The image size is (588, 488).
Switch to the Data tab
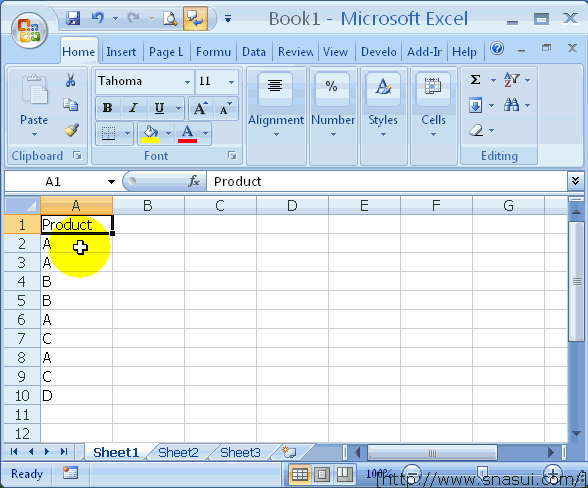tap(254, 52)
